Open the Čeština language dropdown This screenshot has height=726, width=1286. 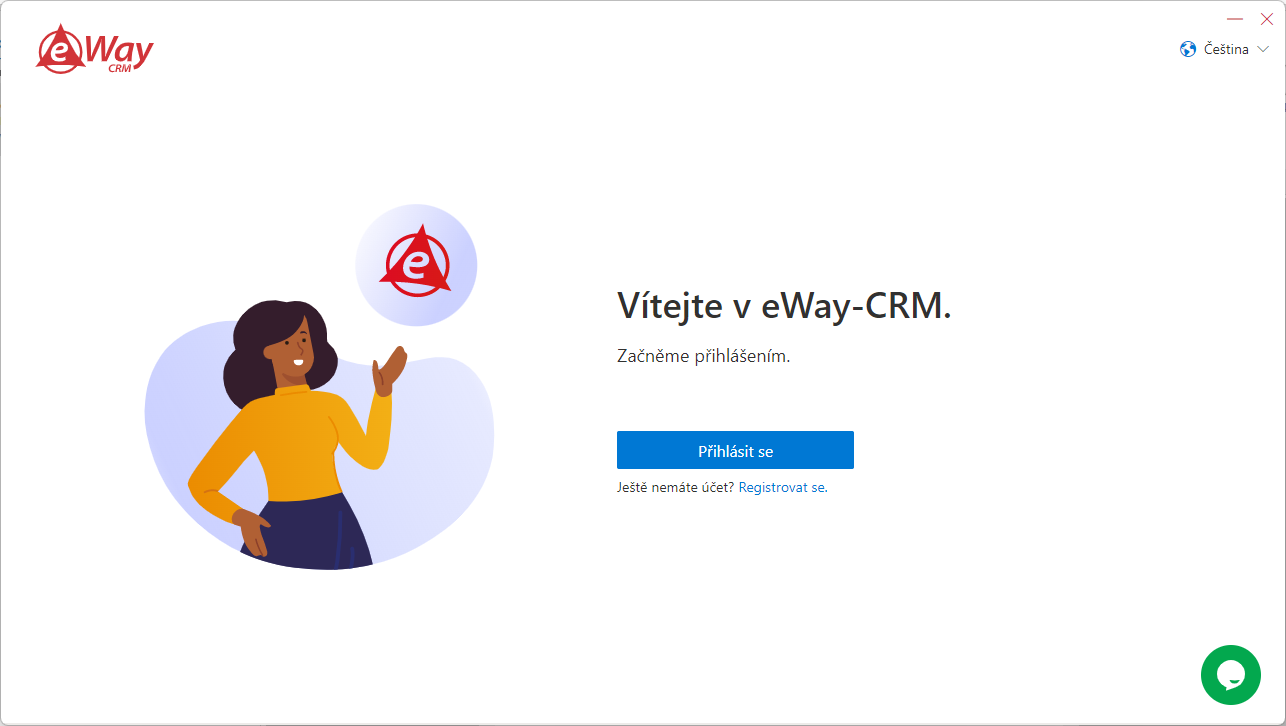pyautogui.click(x=1225, y=49)
